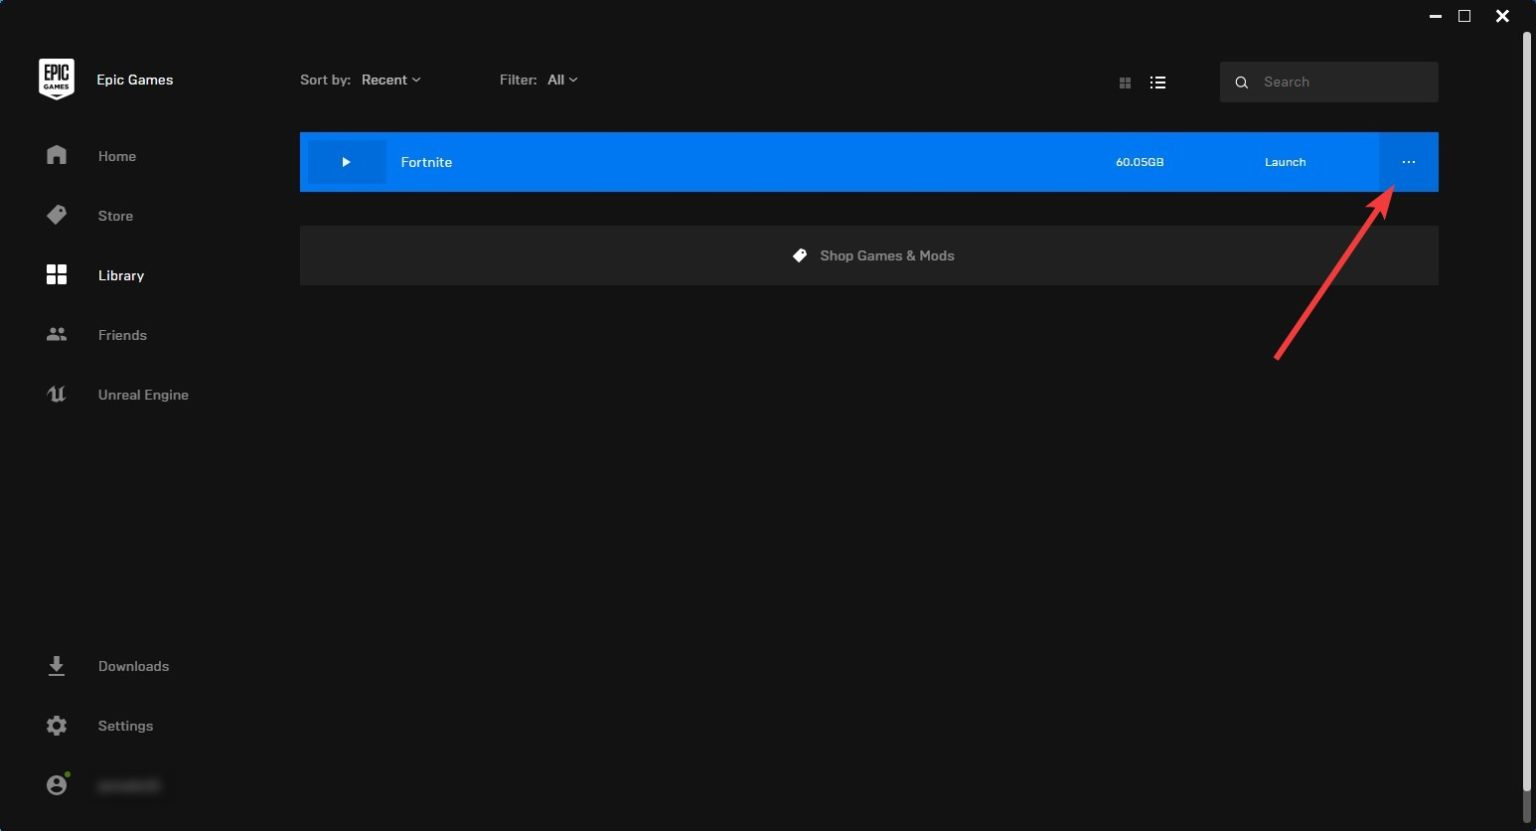Open Unreal Engine sidebar entry
Viewport: 1536px width, 831px height.
[143, 395]
